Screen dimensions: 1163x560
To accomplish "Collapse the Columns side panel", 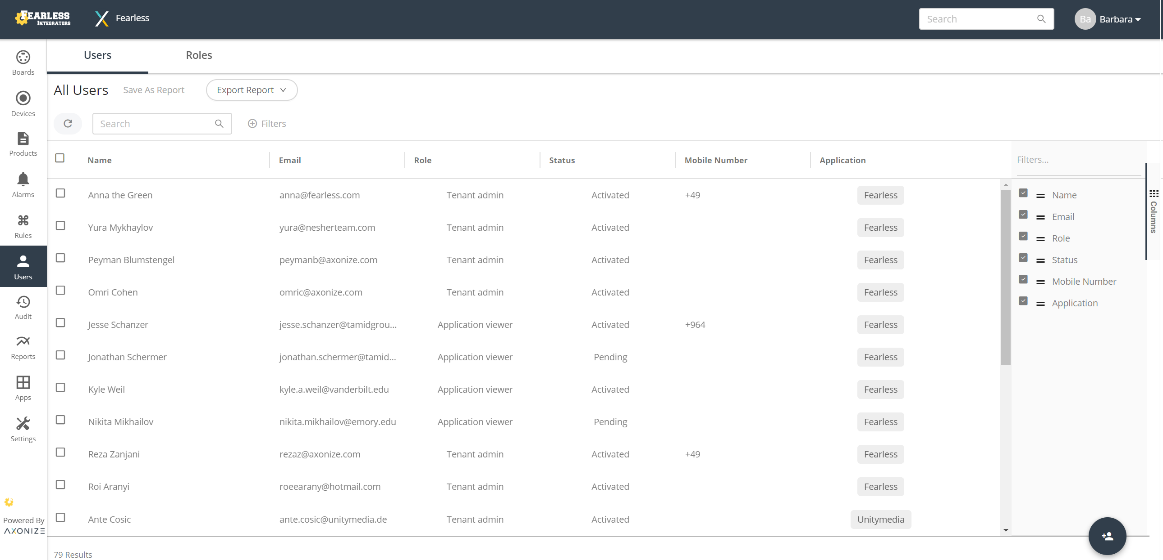I will [1153, 211].
